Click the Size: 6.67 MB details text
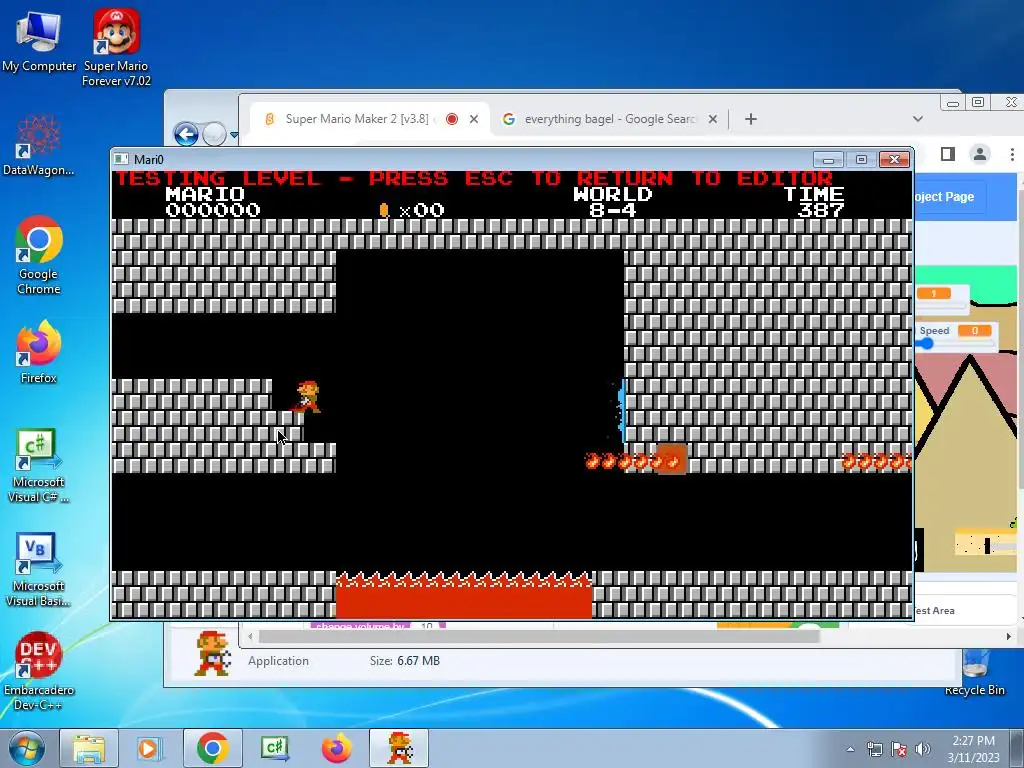 tap(405, 661)
